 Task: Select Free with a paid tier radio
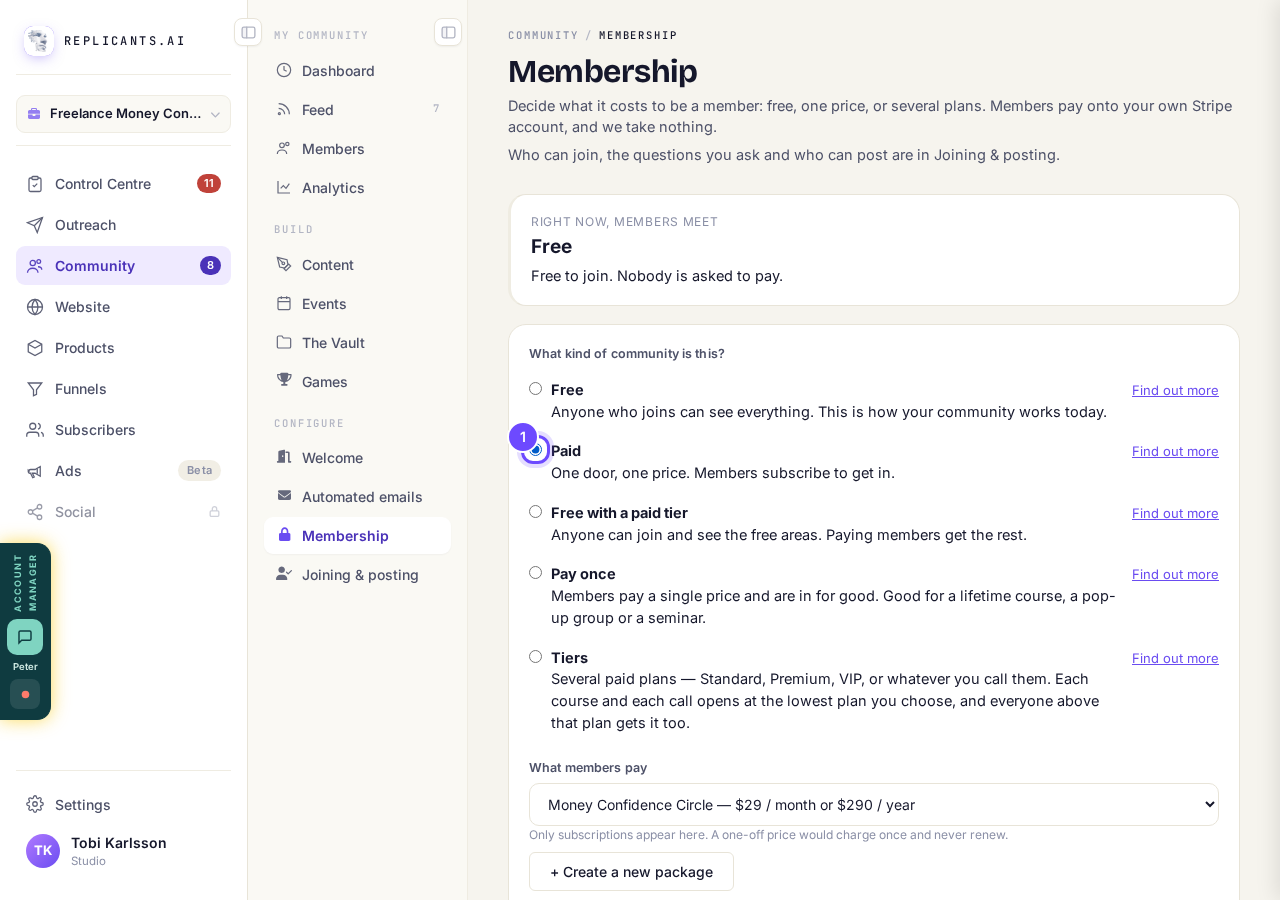(x=536, y=512)
